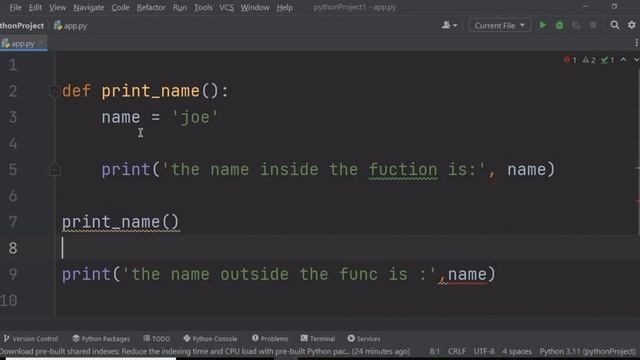
Task: Click the UTF-8 encoding indicator
Action: pyautogui.click(x=484, y=351)
